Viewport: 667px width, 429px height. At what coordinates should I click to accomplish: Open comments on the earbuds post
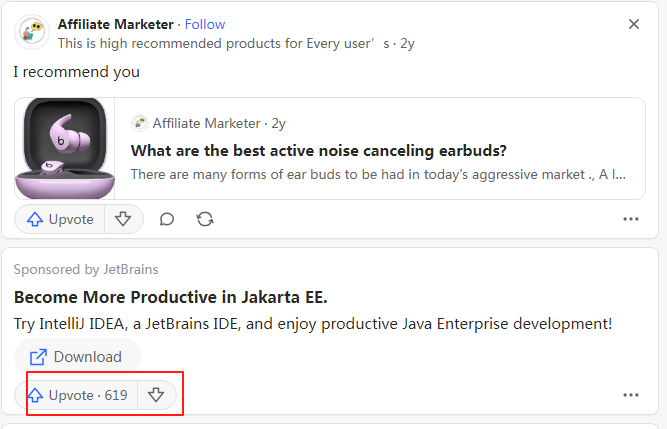tap(167, 219)
